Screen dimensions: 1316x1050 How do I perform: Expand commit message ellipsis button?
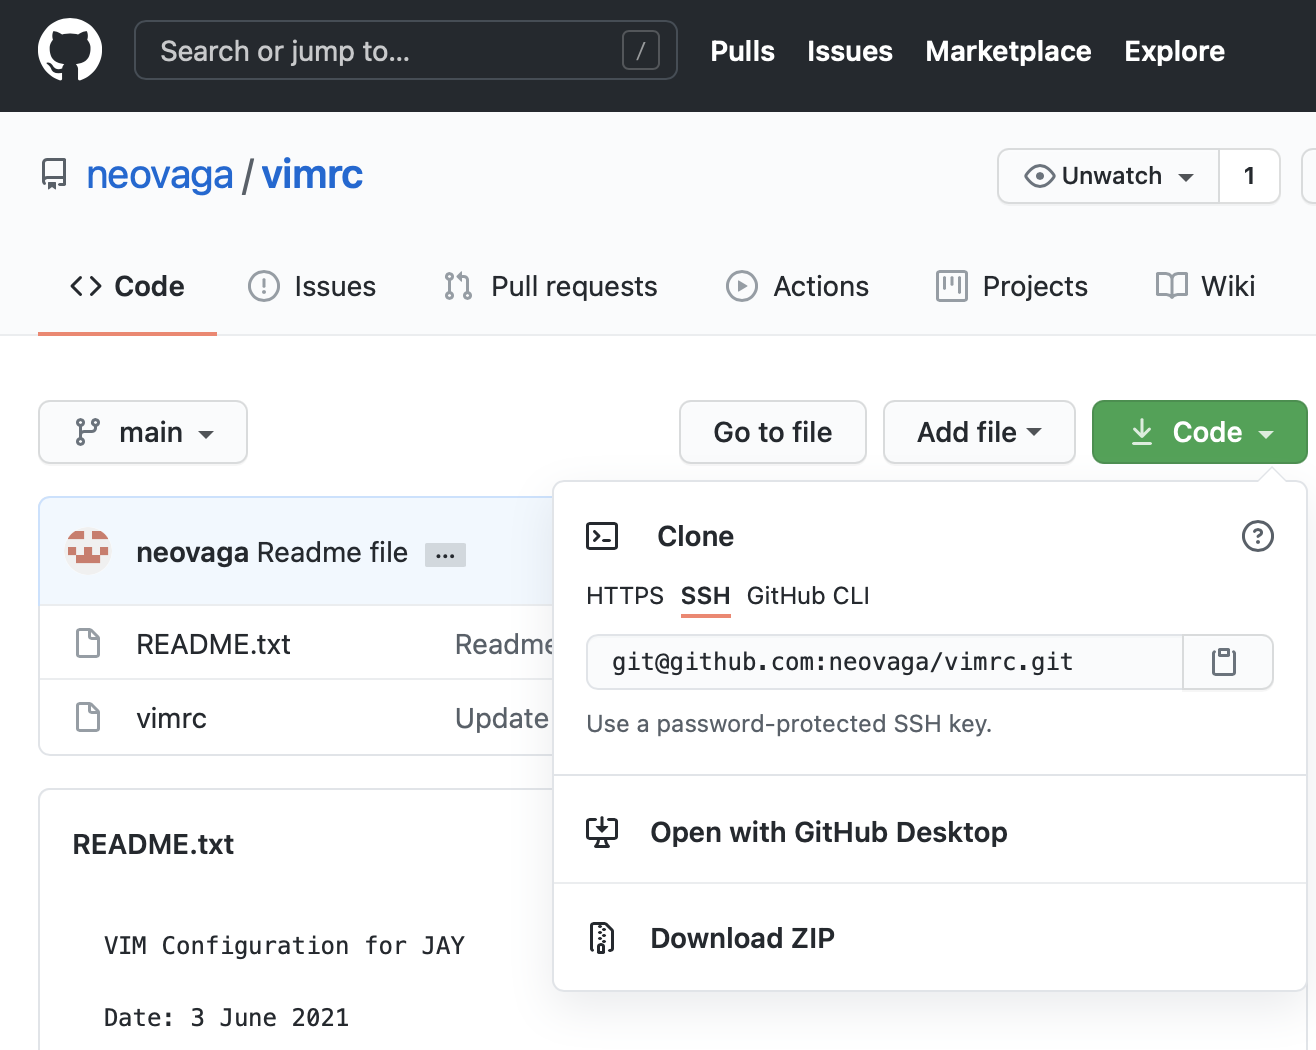click(x=445, y=555)
